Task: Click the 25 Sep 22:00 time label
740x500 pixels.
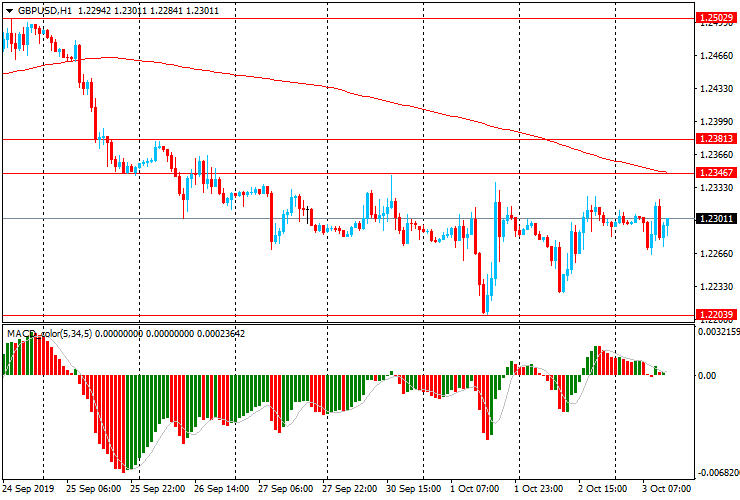Action: pos(158,489)
